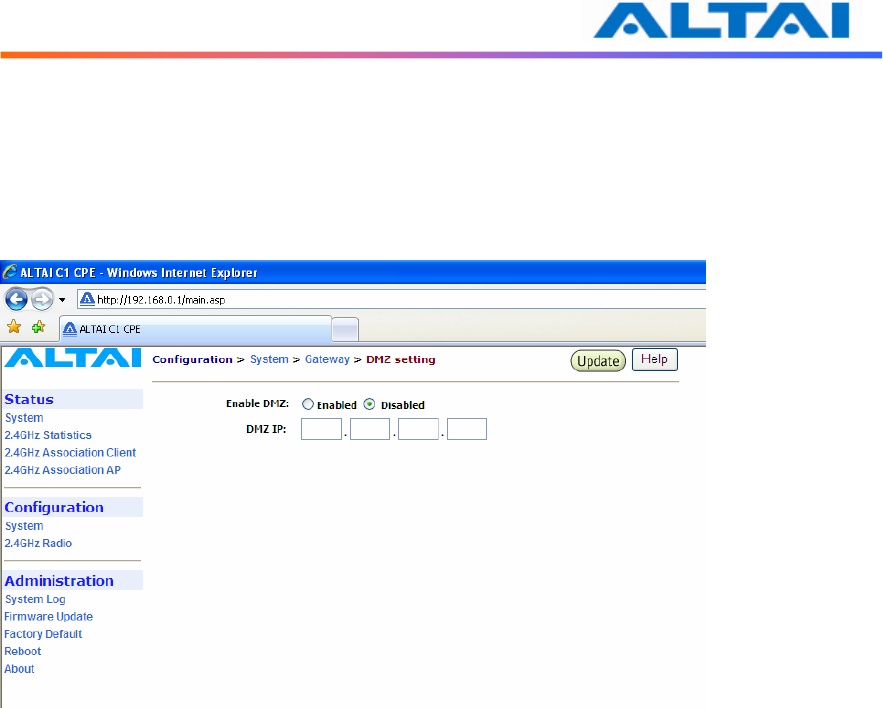Click the Gateway breadcrumb link
The image size is (883, 708).
tap(327, 359)
